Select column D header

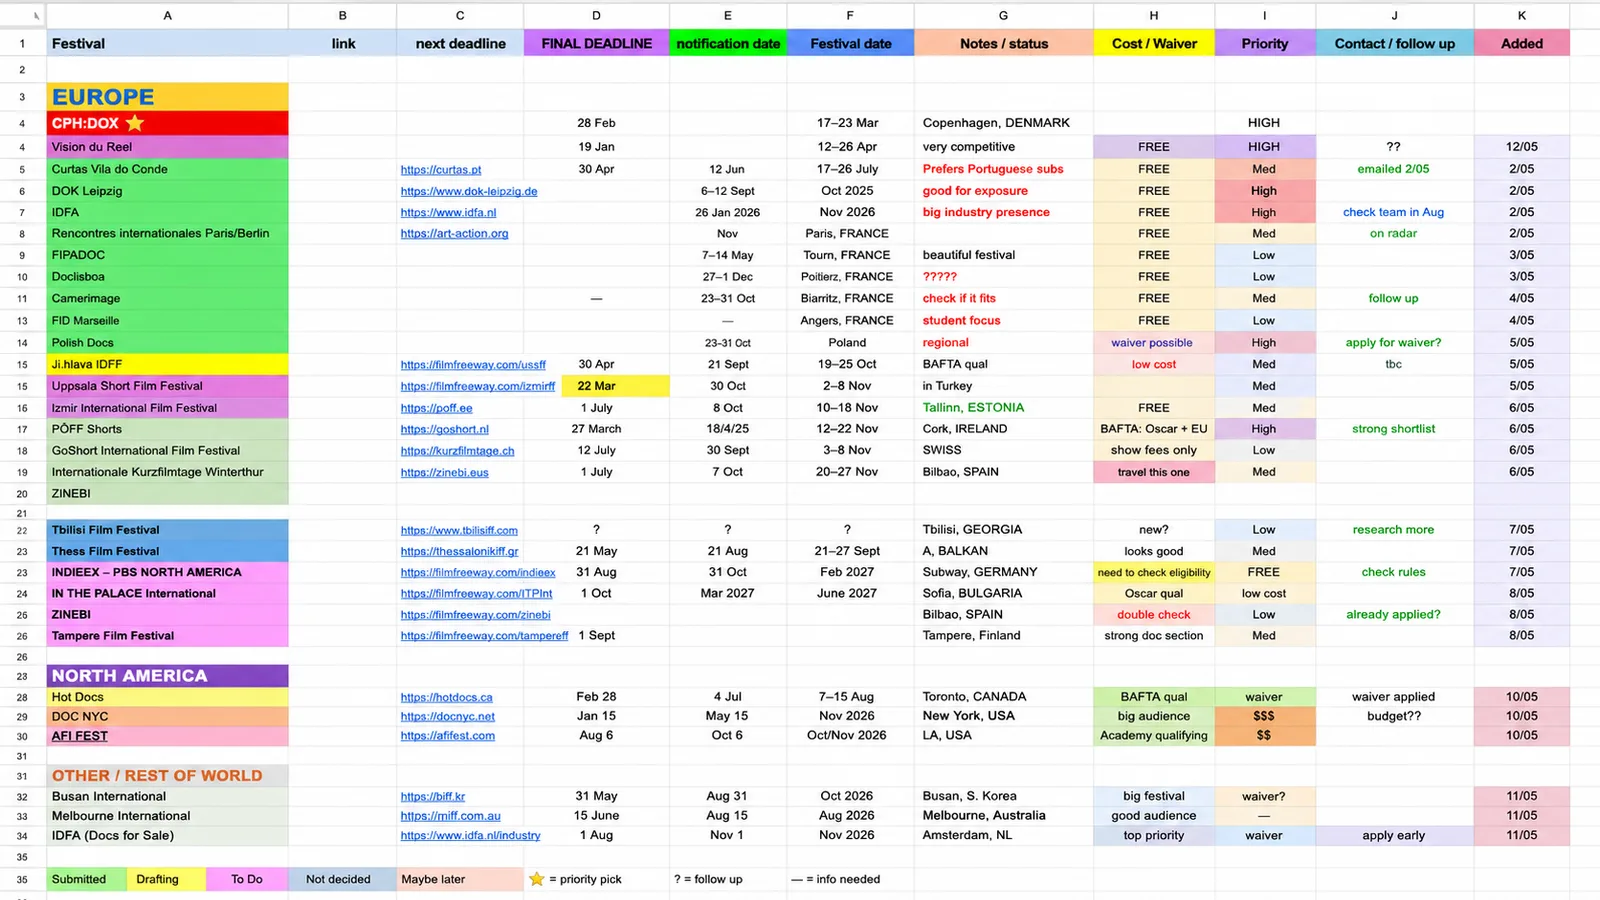[x=596, y=15]
